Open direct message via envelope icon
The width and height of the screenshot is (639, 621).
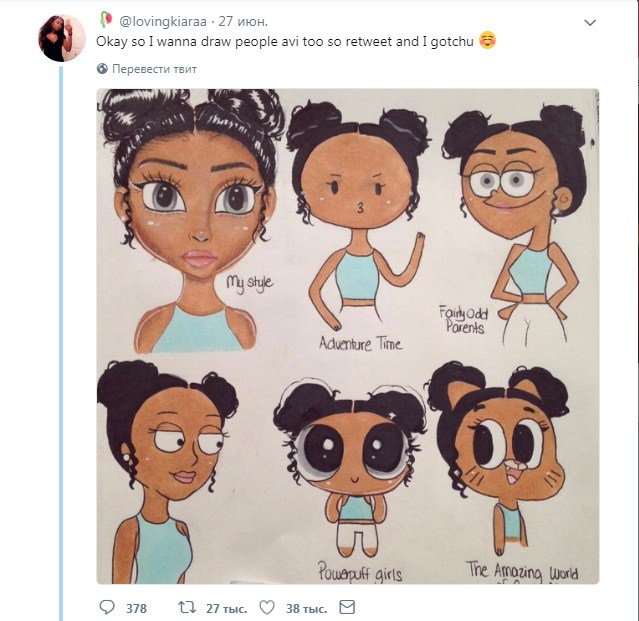tap(347, 607)
